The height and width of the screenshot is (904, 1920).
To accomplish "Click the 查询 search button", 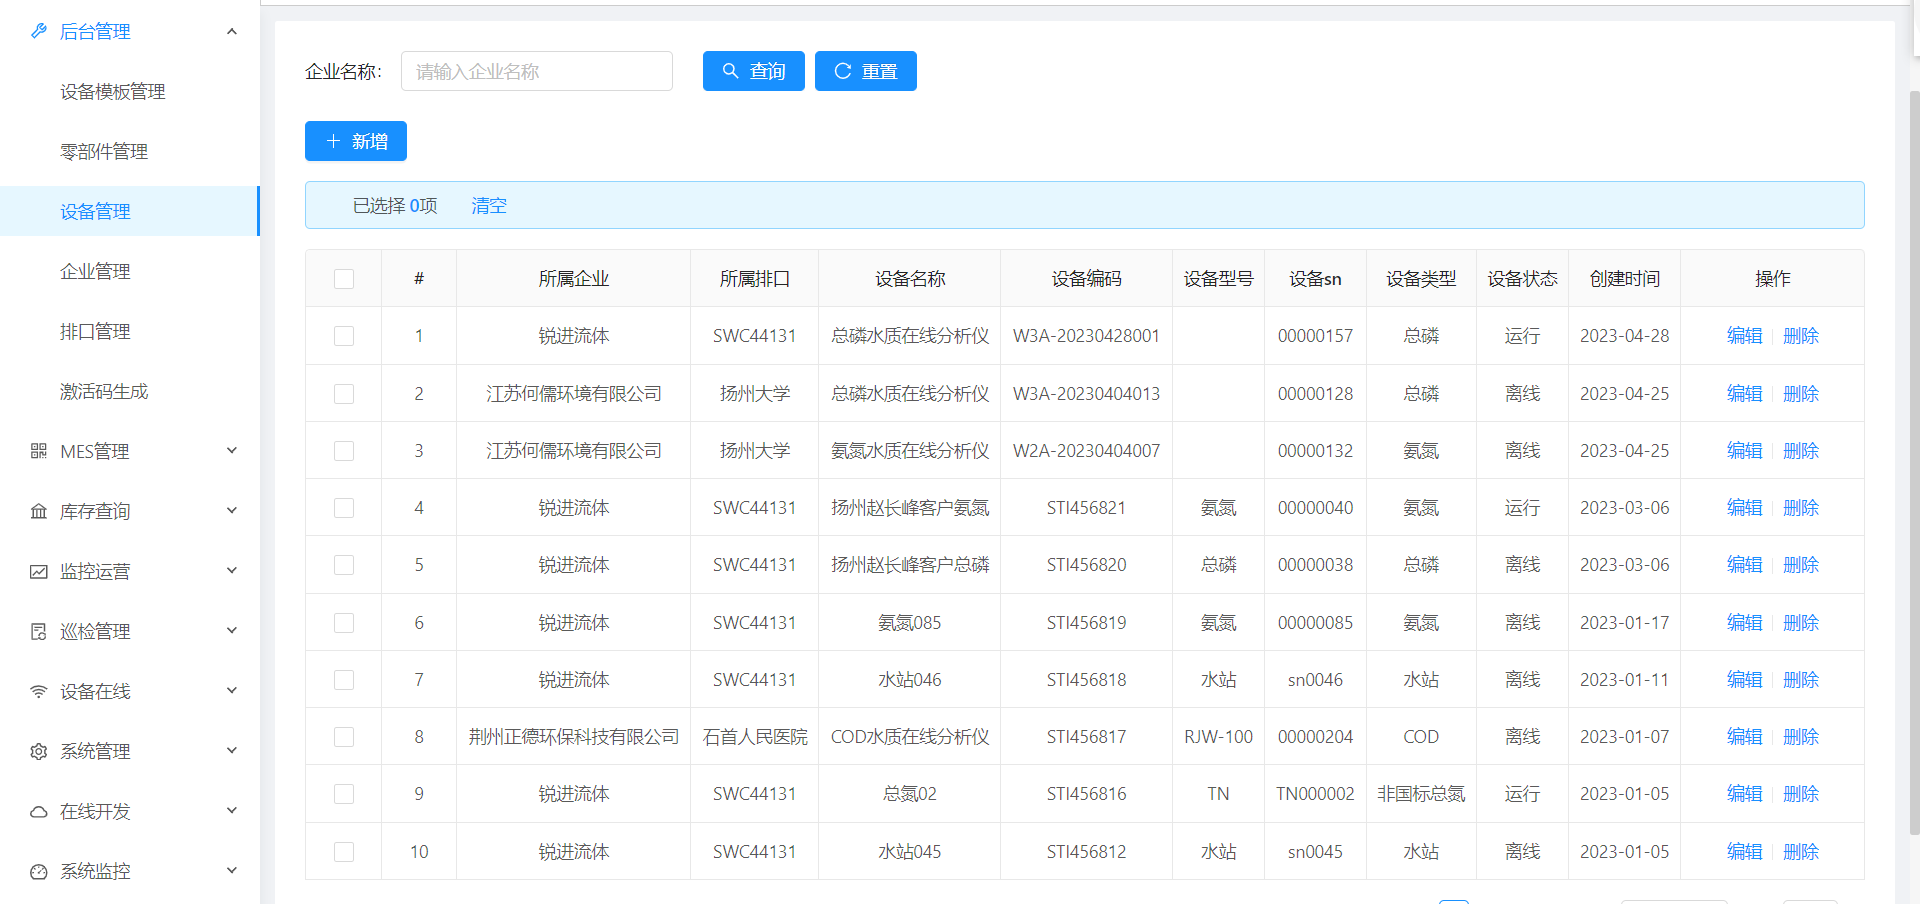I will pyautogui.click(x=754, y=71).
